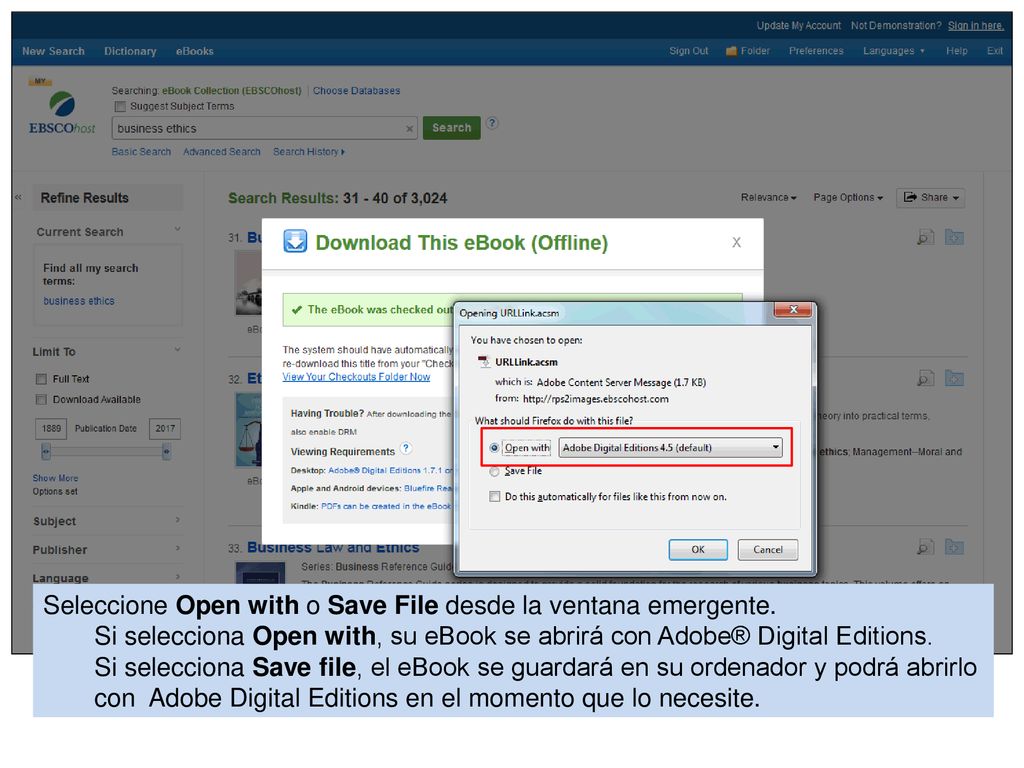1024x768 pixels.
Task: Add result 31 to folder
Action: coord(954,237)
